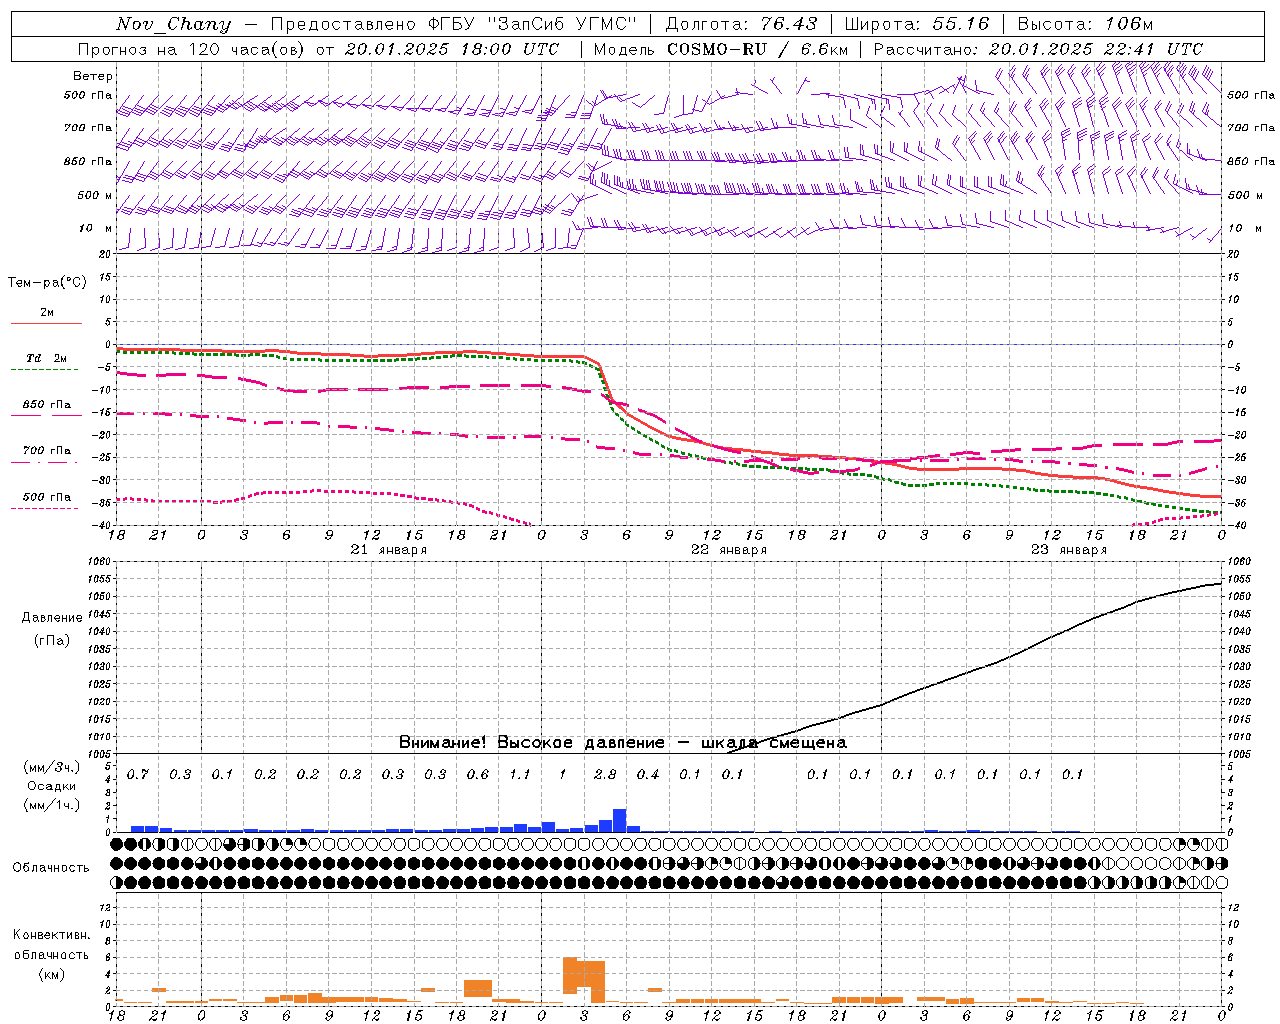Click the 1.1 precipitation value
1280x1024 pixels.
(520, 775)
